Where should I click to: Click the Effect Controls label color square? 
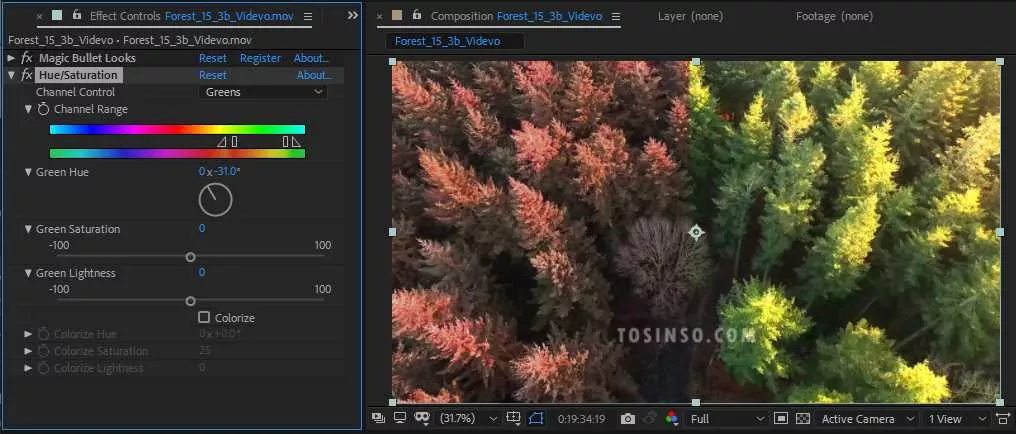click(x=58, y=15)
